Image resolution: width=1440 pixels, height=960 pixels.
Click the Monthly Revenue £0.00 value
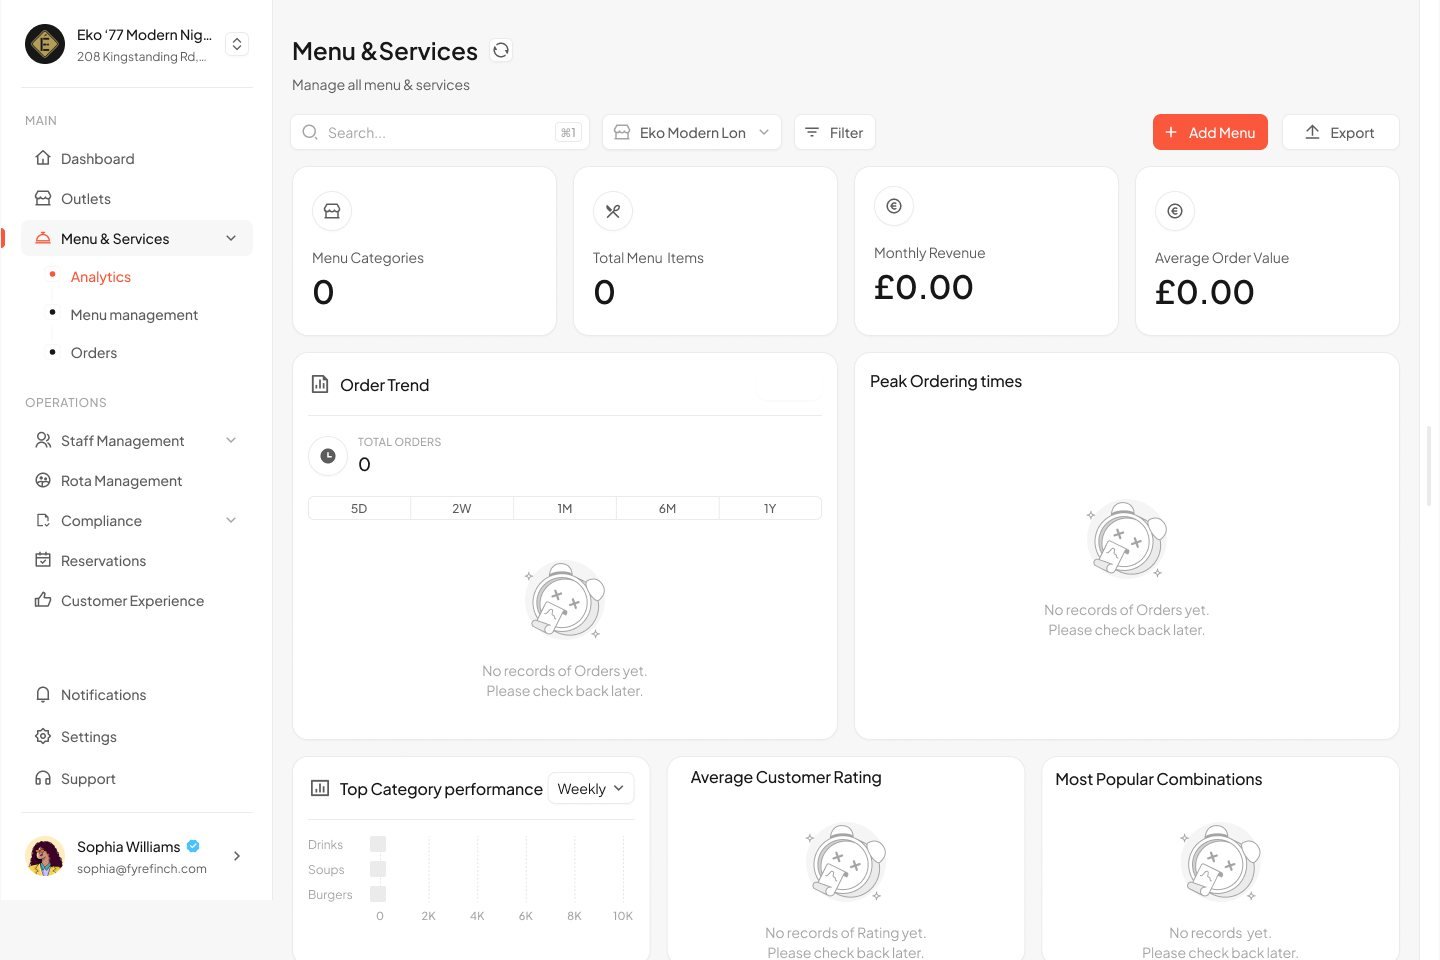pyautogui.click(x=924, y=287)
